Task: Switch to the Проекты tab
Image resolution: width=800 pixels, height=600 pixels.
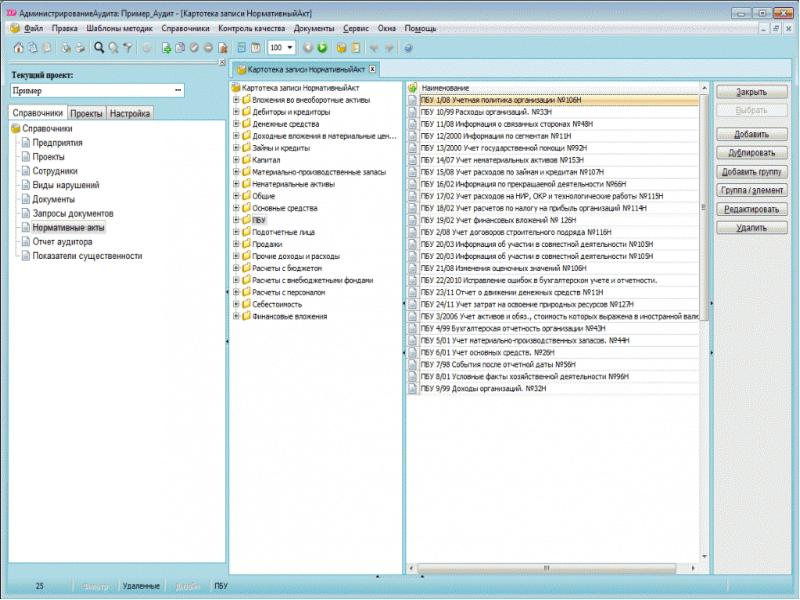Action: [x=87, y=114]
